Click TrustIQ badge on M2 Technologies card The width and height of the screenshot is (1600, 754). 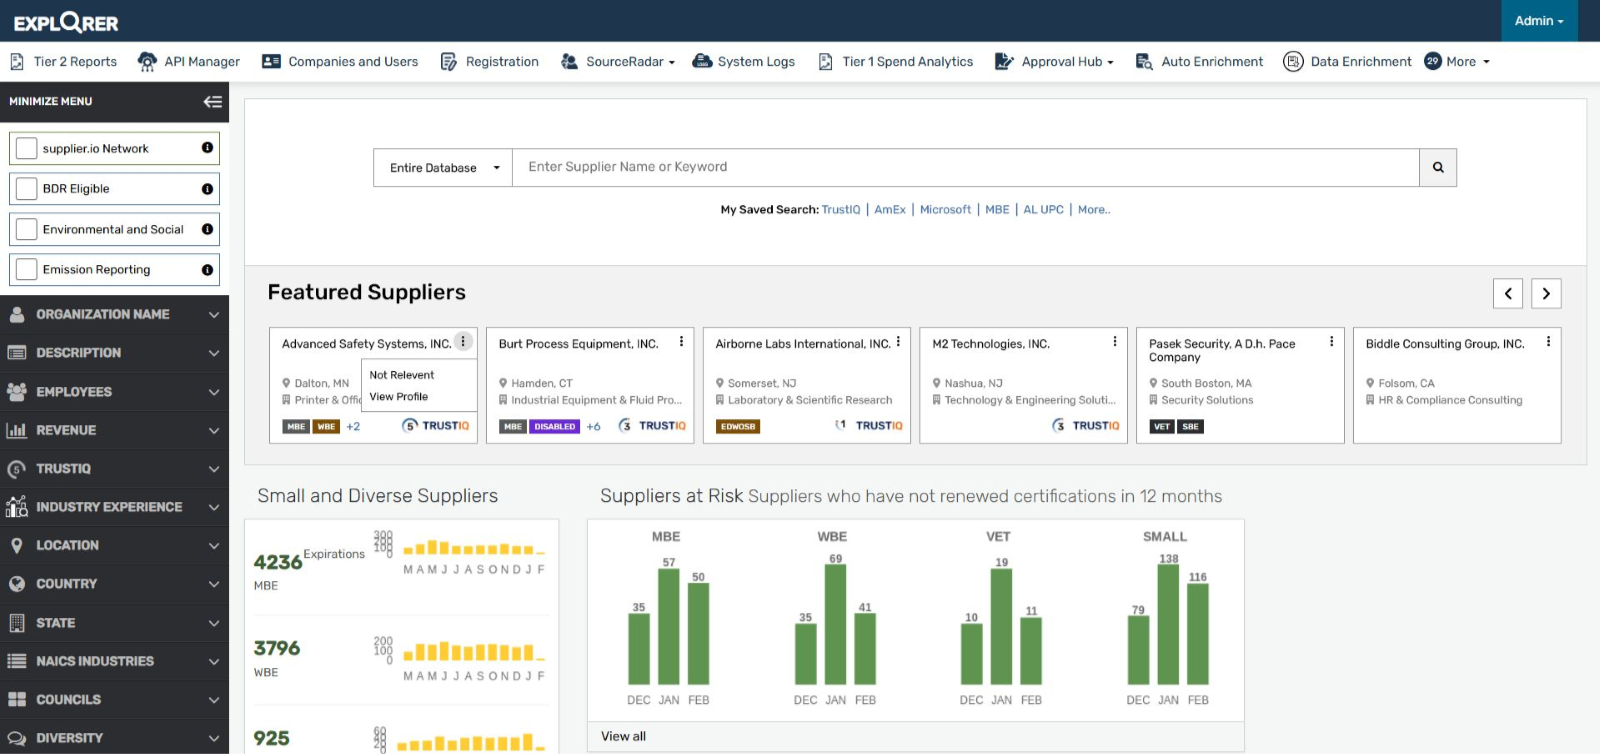tap(1086, 426)
